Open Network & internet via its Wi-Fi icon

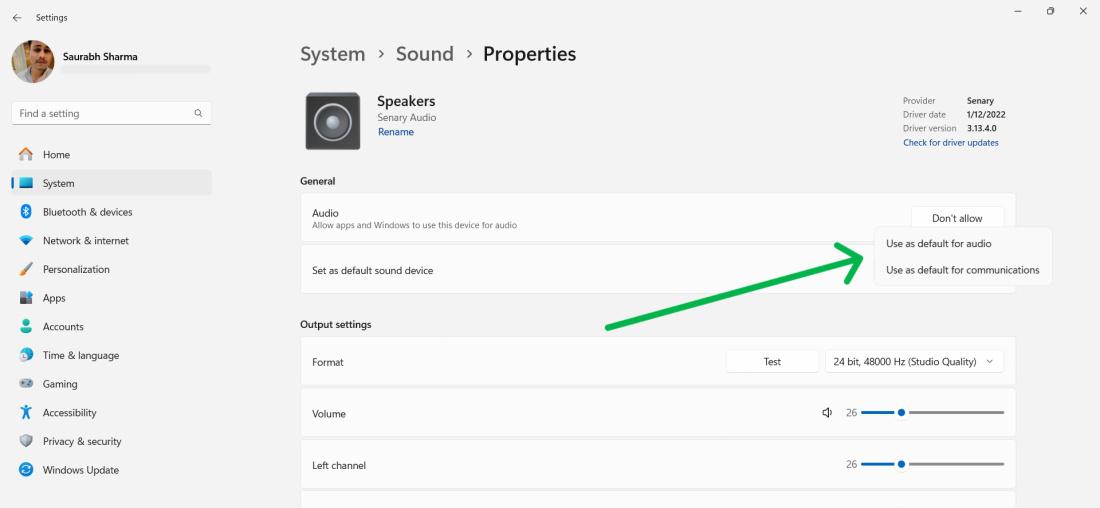[x=26, y=241]
